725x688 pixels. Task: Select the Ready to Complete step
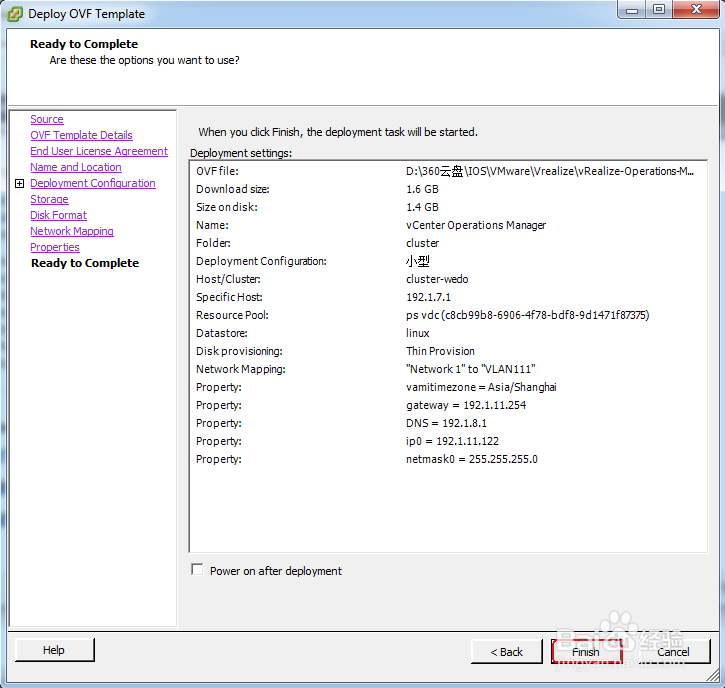[85, 263]
